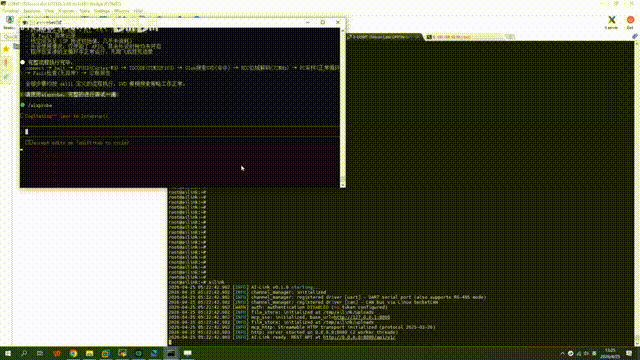Open the Terminal menu in MobaXterm
Image resolution: width=640 pixels, height=360 pixels.
[10, 11]
